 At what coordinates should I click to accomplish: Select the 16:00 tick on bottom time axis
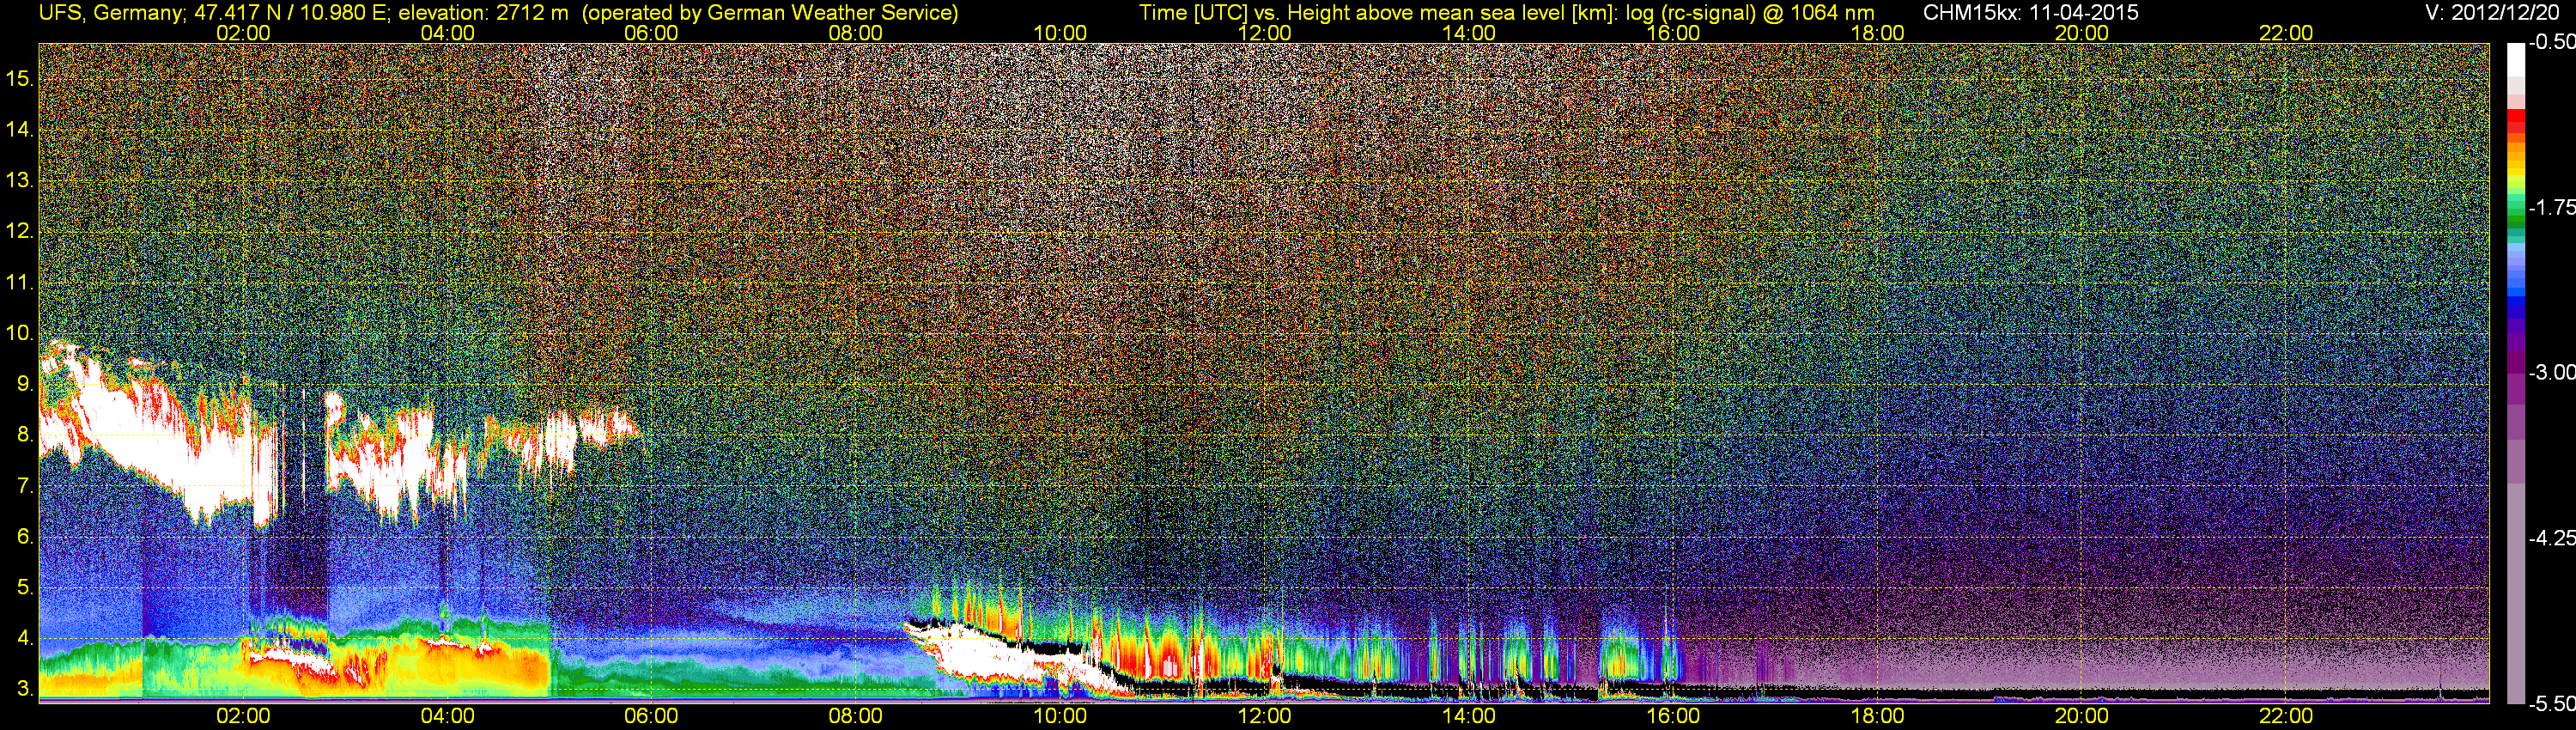[1673, 716]
